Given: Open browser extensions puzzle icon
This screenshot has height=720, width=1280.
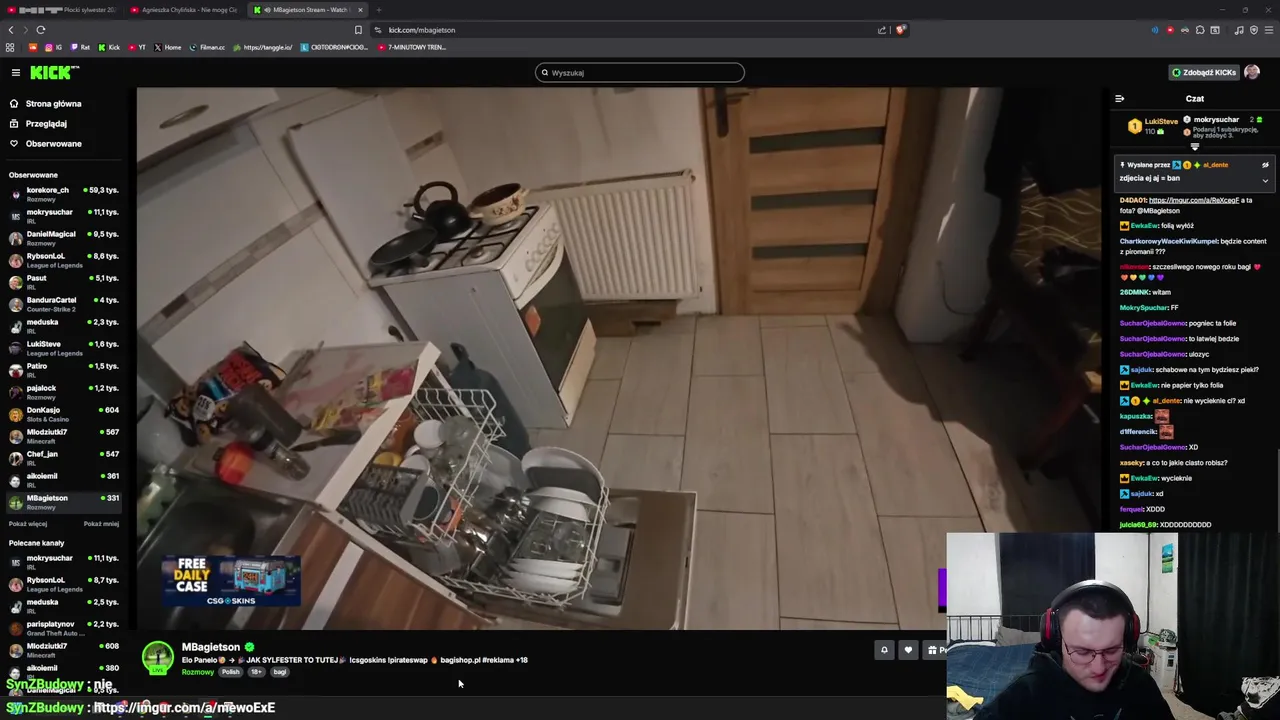Looking at the screenshot, I should point(1200,30).
